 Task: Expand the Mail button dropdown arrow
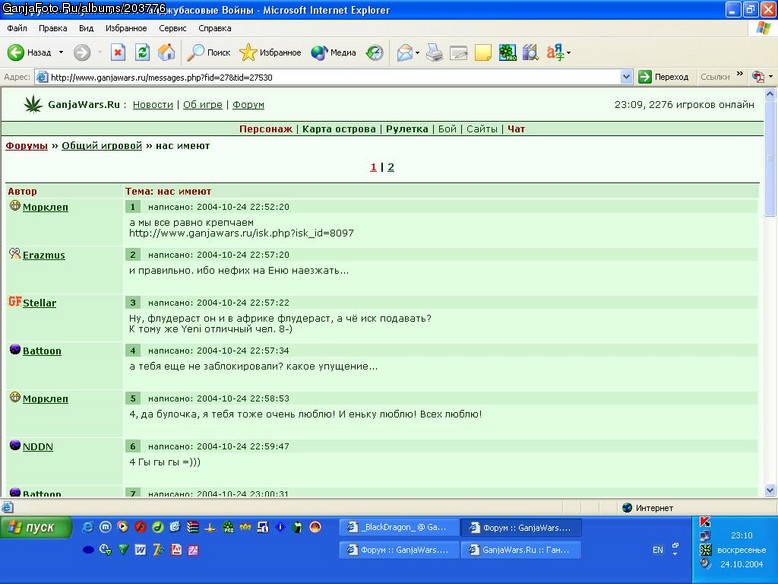[417, 53]
